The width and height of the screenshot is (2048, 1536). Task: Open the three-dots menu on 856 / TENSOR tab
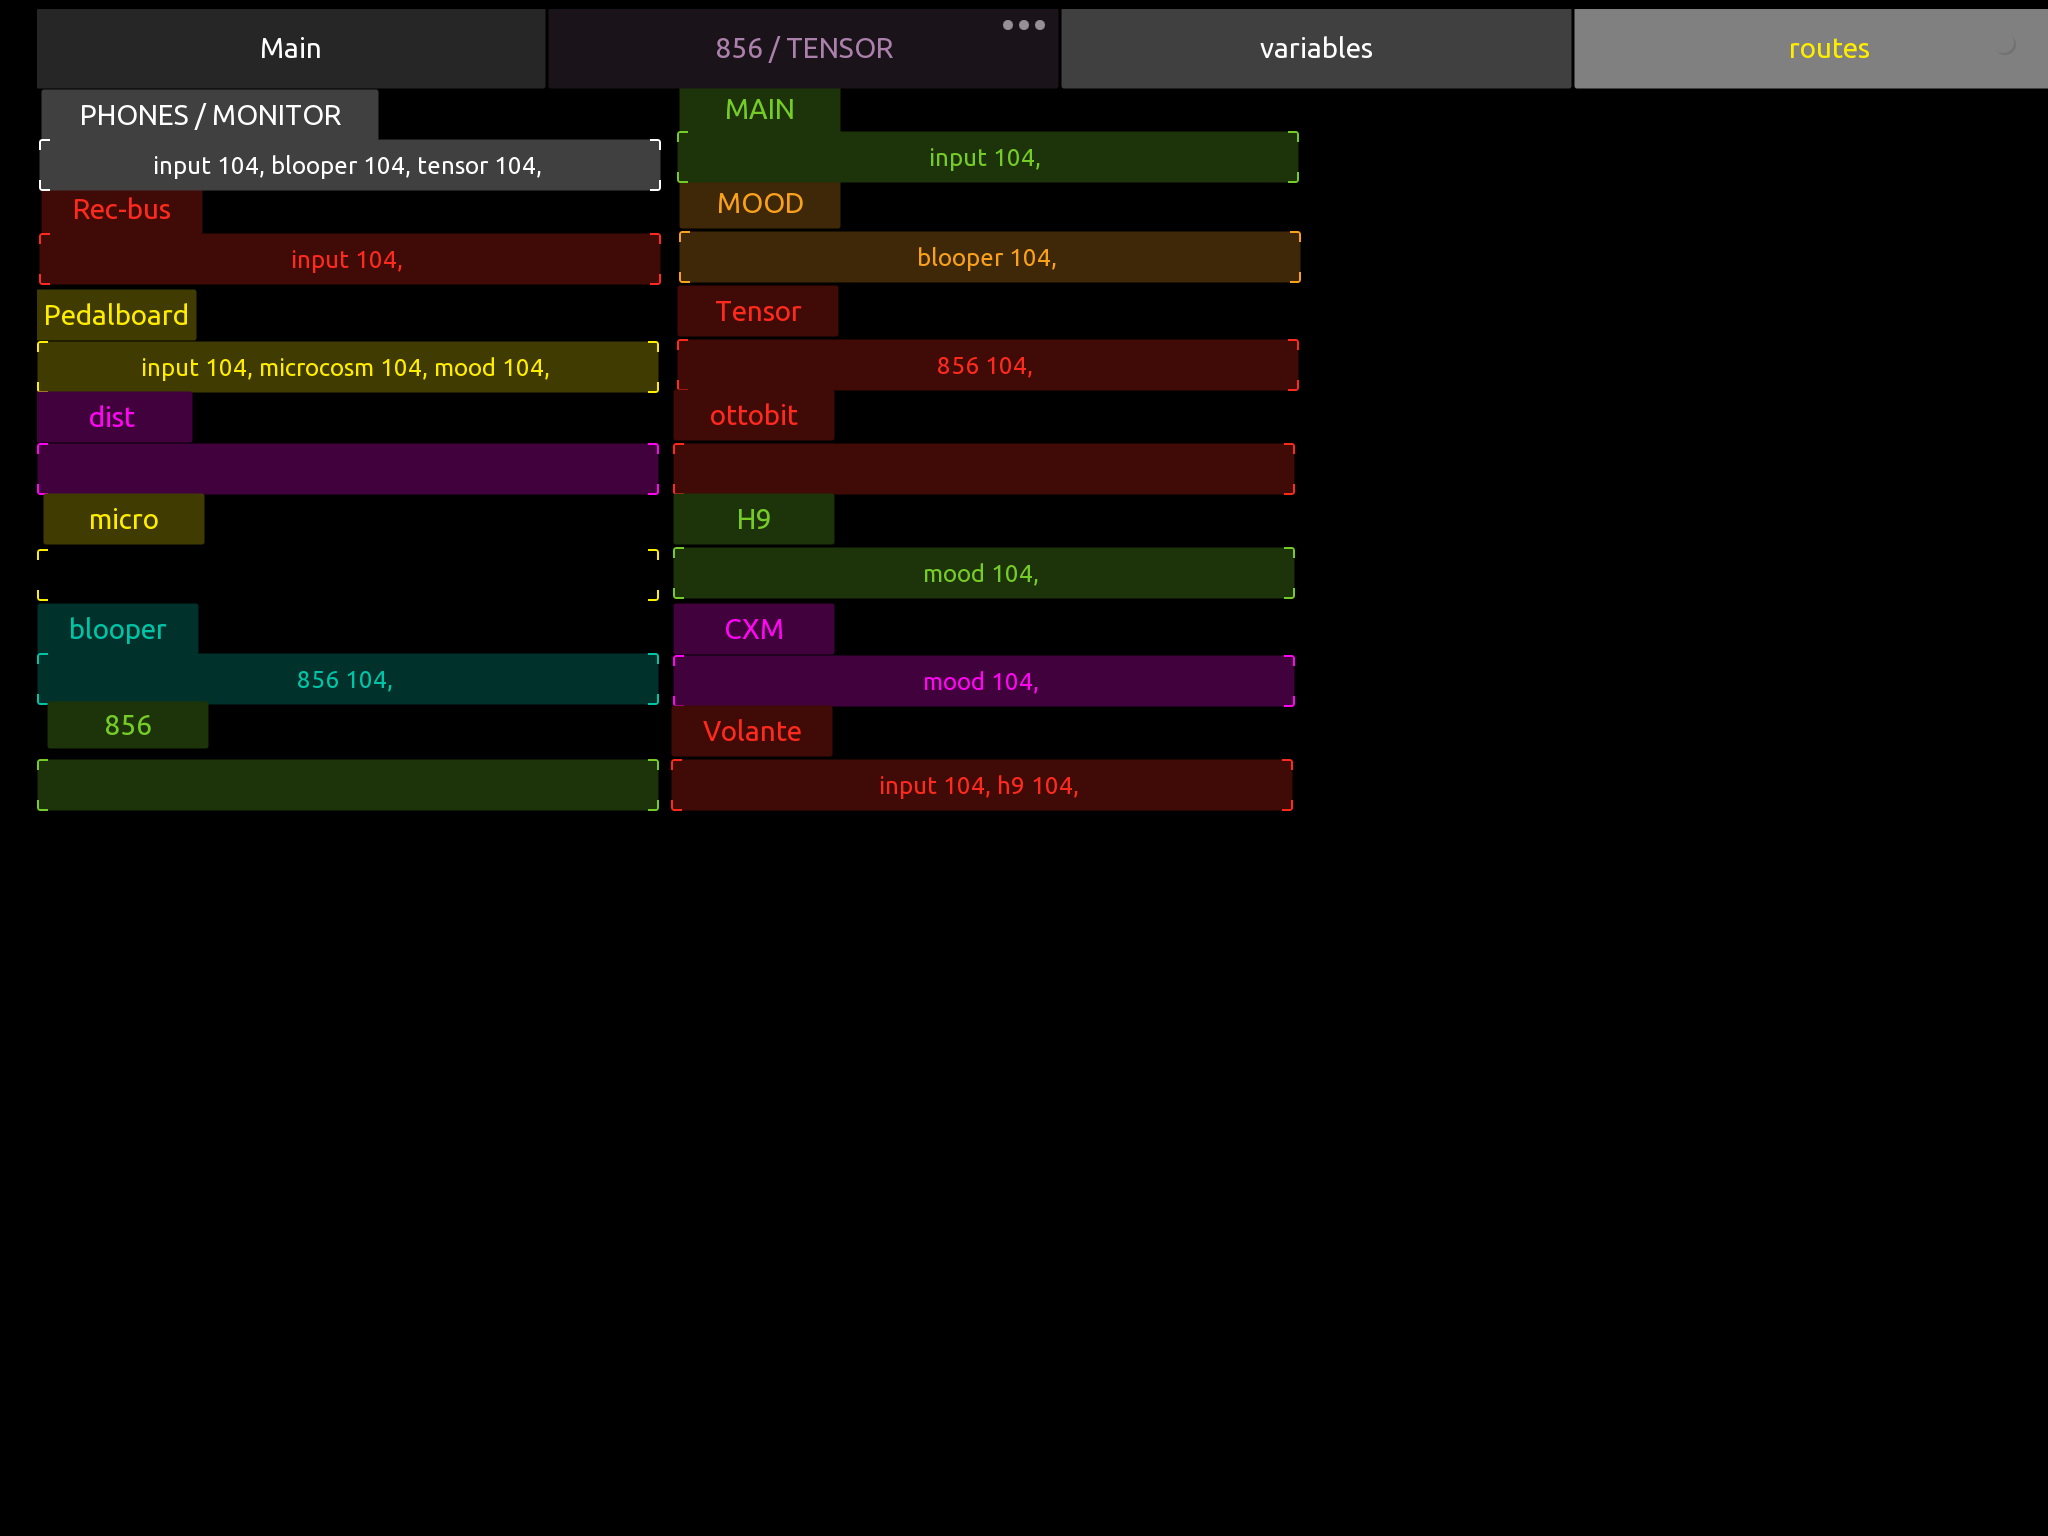coord(1024,25)
